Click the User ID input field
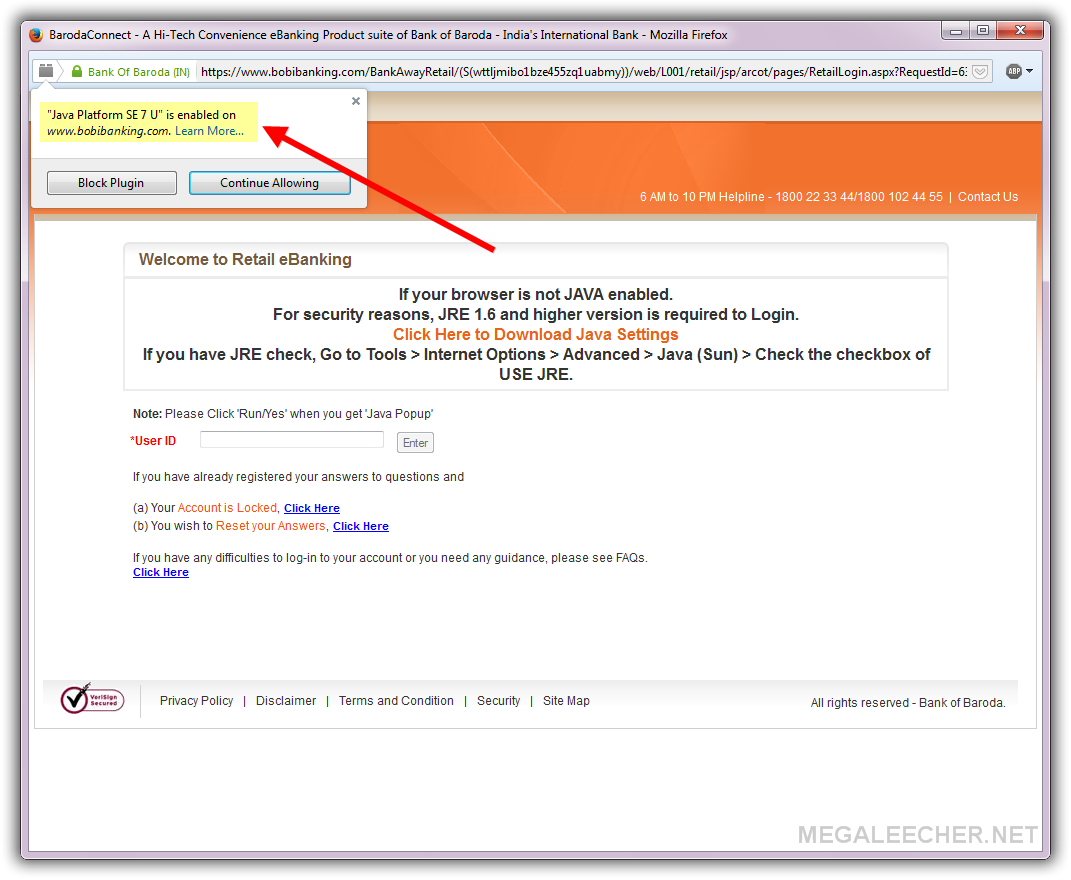Image resolution: width=1071 pixels, height=880 pixels. [x=292, y=439]
